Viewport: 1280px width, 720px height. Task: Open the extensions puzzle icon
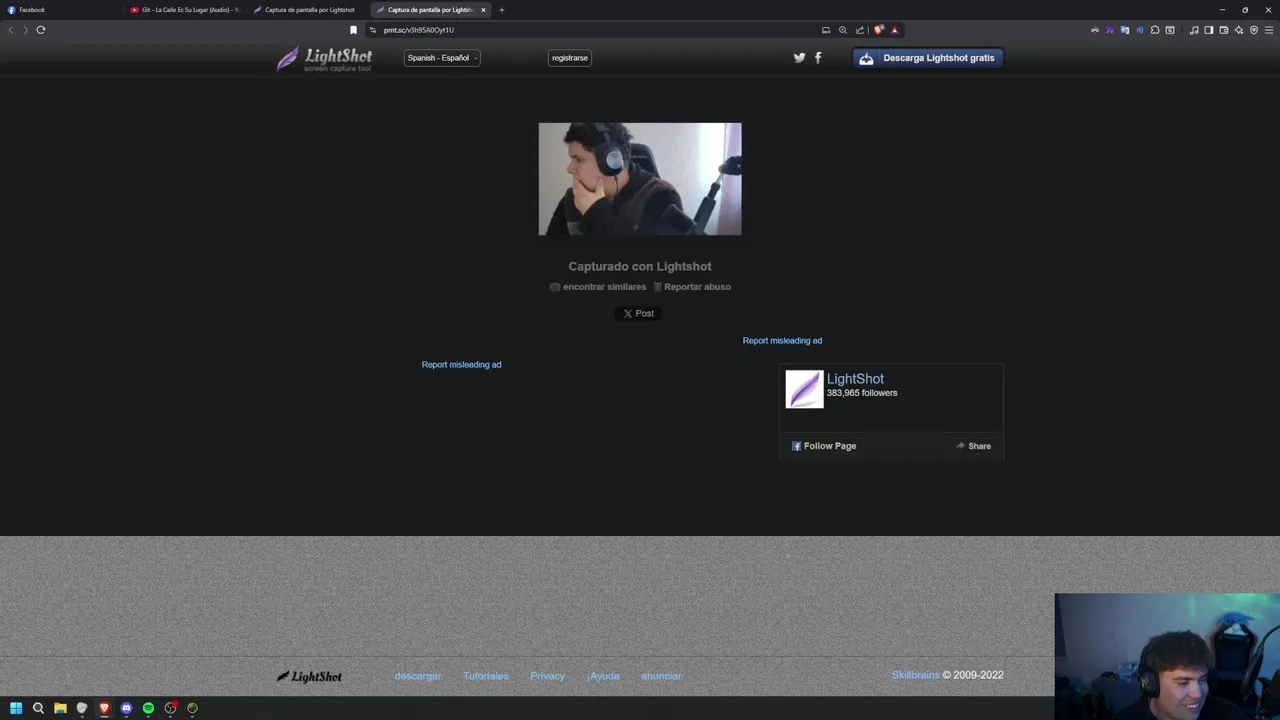coord(1155,30)
